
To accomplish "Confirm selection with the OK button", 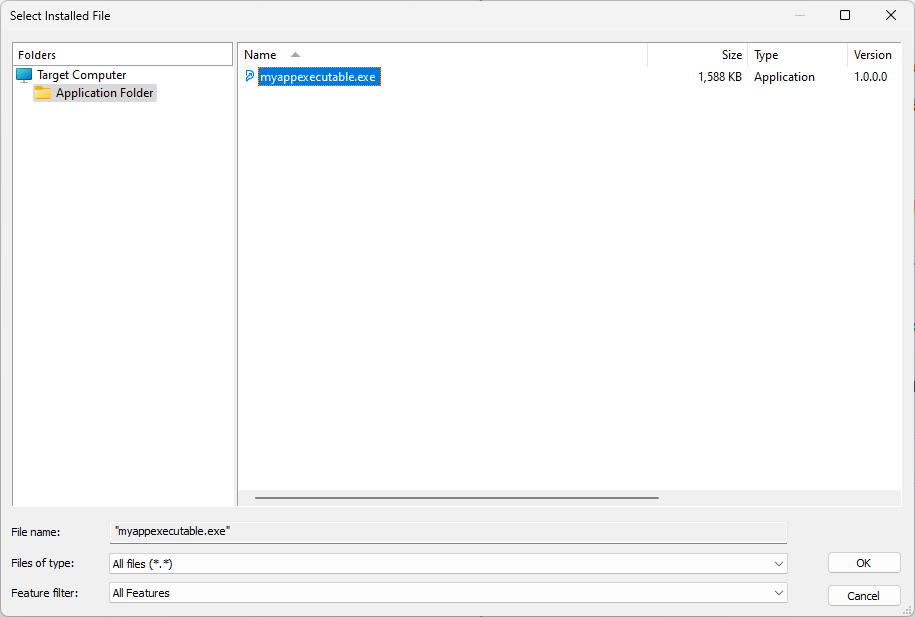I will 864,563.
